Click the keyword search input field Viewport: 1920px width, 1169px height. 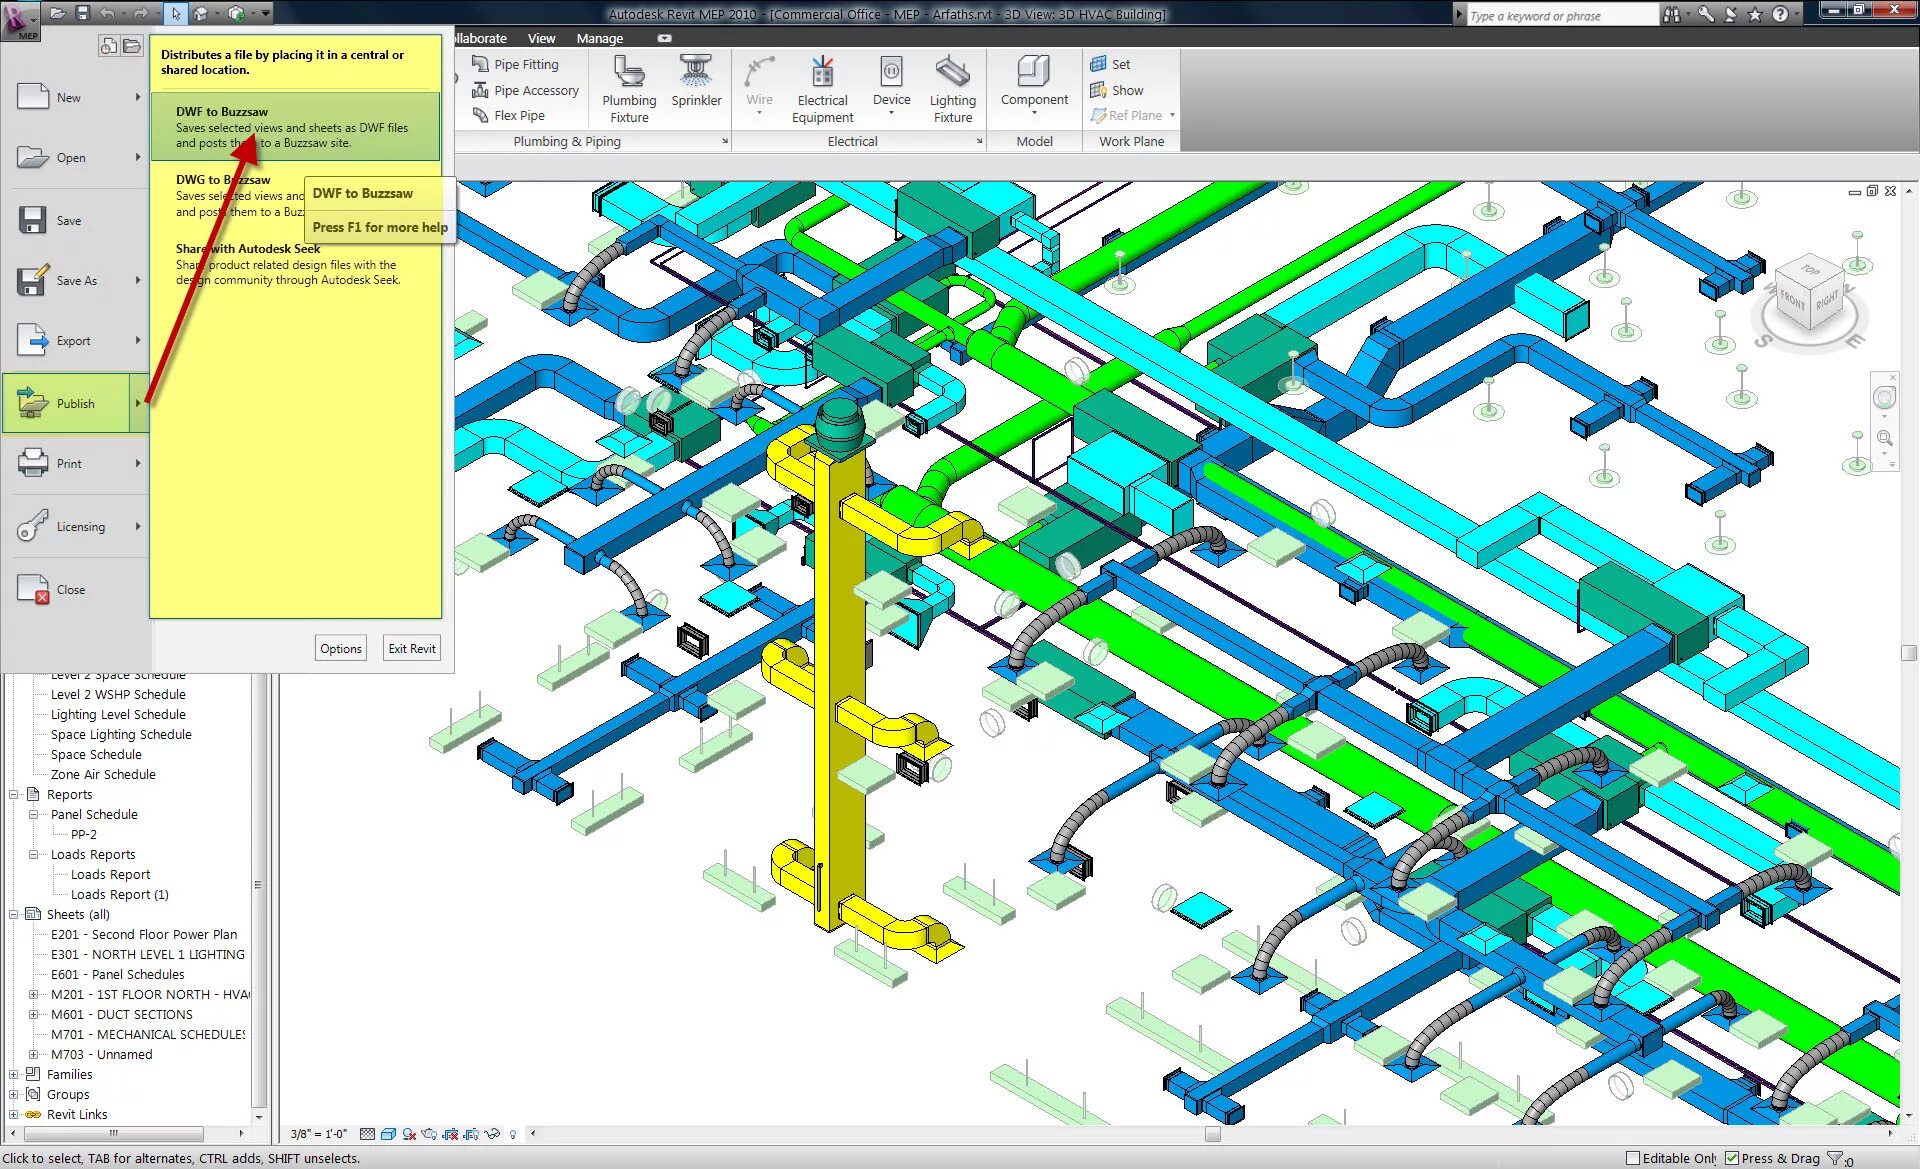[x=1558, y=15]
